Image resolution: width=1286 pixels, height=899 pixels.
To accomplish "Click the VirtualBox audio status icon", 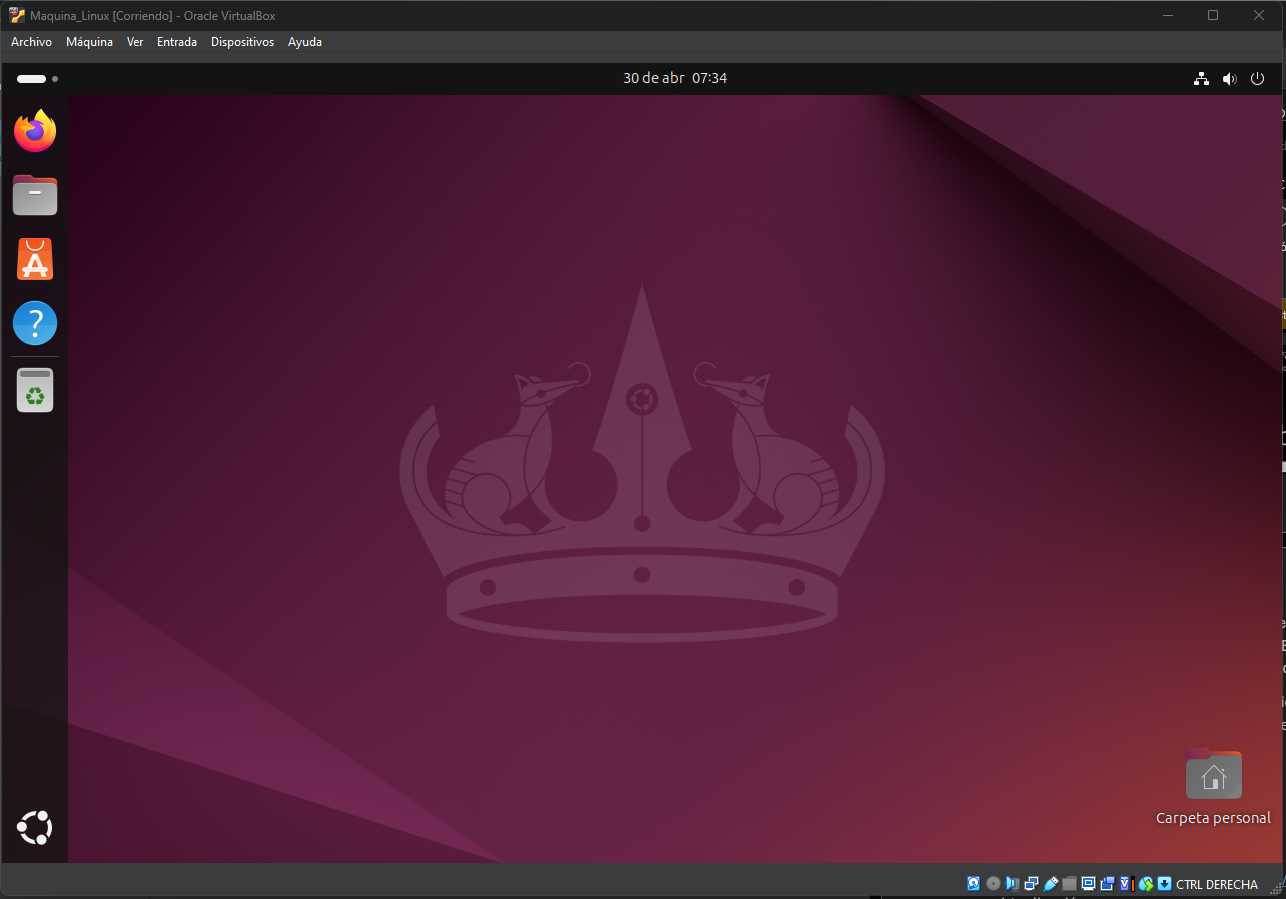I will 1012,884.
